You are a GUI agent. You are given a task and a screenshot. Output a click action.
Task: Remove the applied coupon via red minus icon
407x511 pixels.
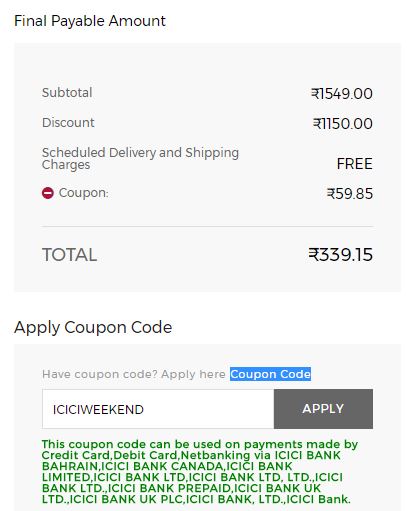coord(48,193)
